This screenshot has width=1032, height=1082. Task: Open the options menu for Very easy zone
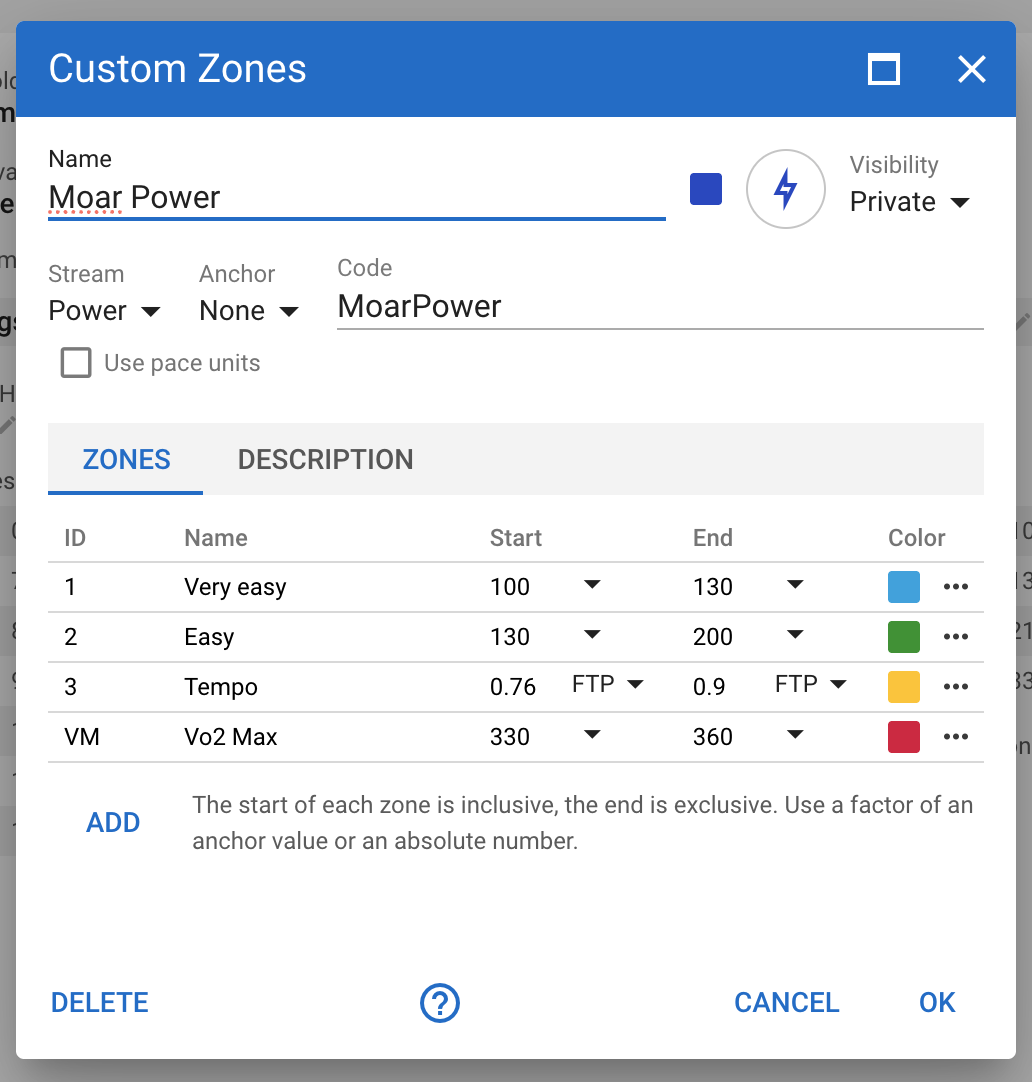[956, 587]
